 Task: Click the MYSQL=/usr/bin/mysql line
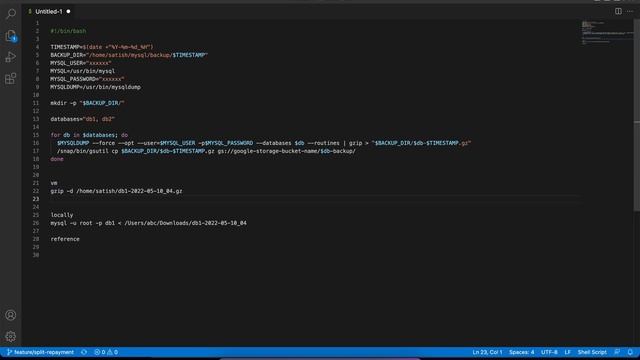82,71
